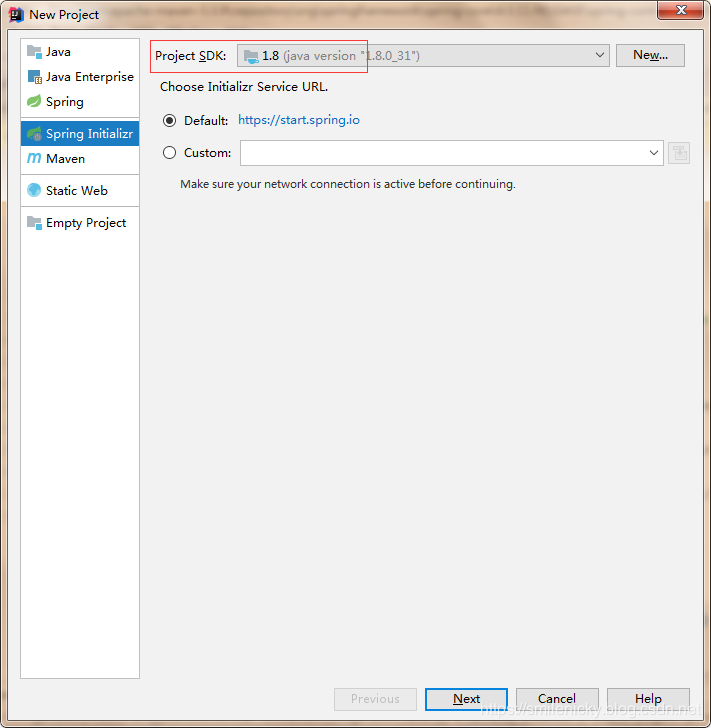This screenshot has width=711, height=728.
Task: Choose the Static Web project type
Action: click(80, 190)
